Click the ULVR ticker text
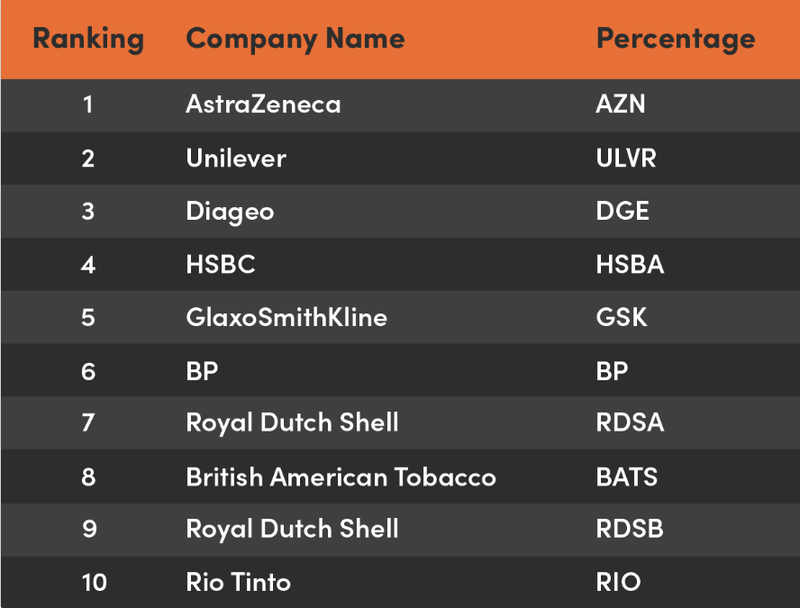Screen dimensions: 800x608 point(626,158)
